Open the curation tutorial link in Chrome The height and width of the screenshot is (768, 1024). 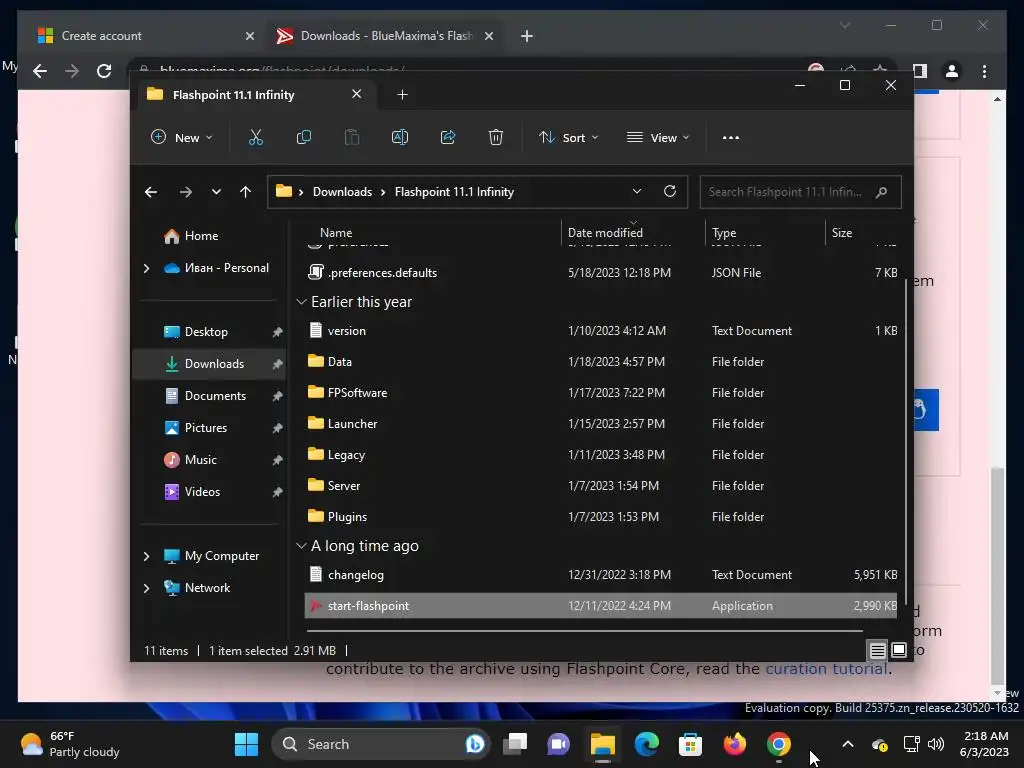826,669
